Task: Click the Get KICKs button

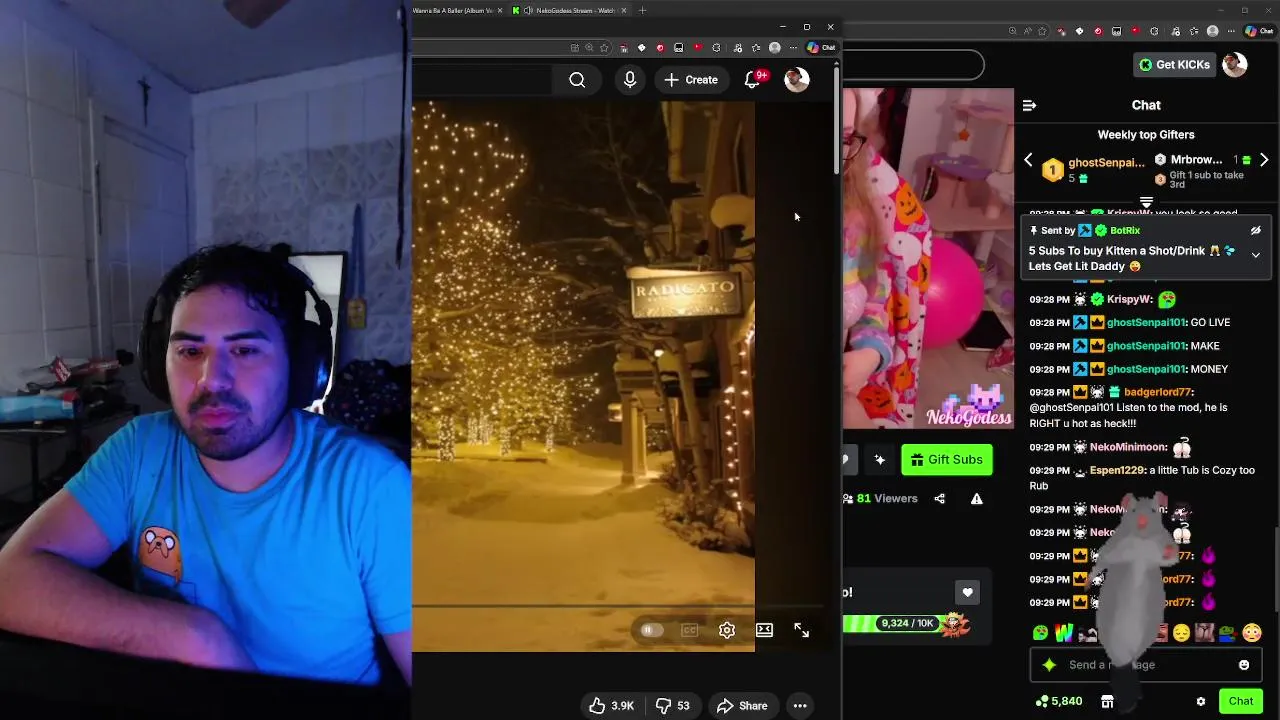Action: [x=1175, y=64]
